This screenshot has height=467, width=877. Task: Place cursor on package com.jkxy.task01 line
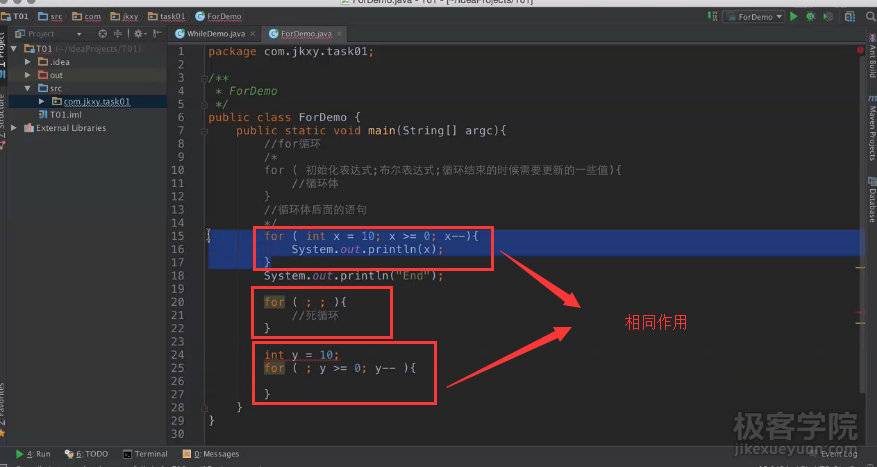[x=291, y=51]
